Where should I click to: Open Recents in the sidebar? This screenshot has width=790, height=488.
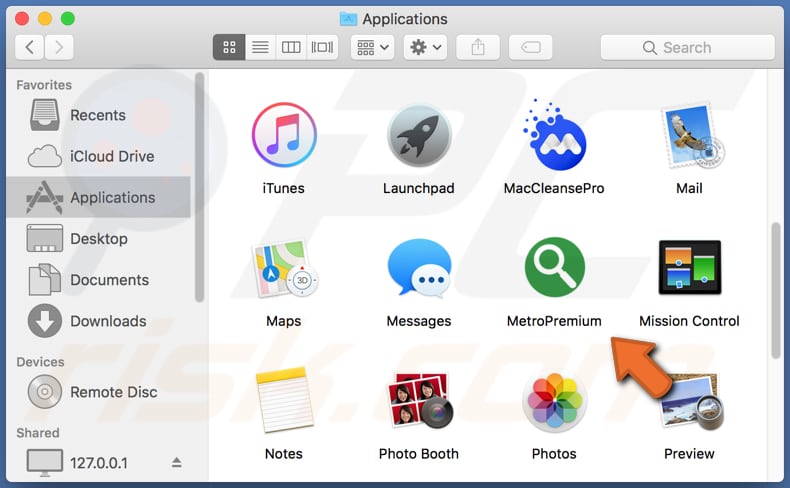click(x=98, y=115)
